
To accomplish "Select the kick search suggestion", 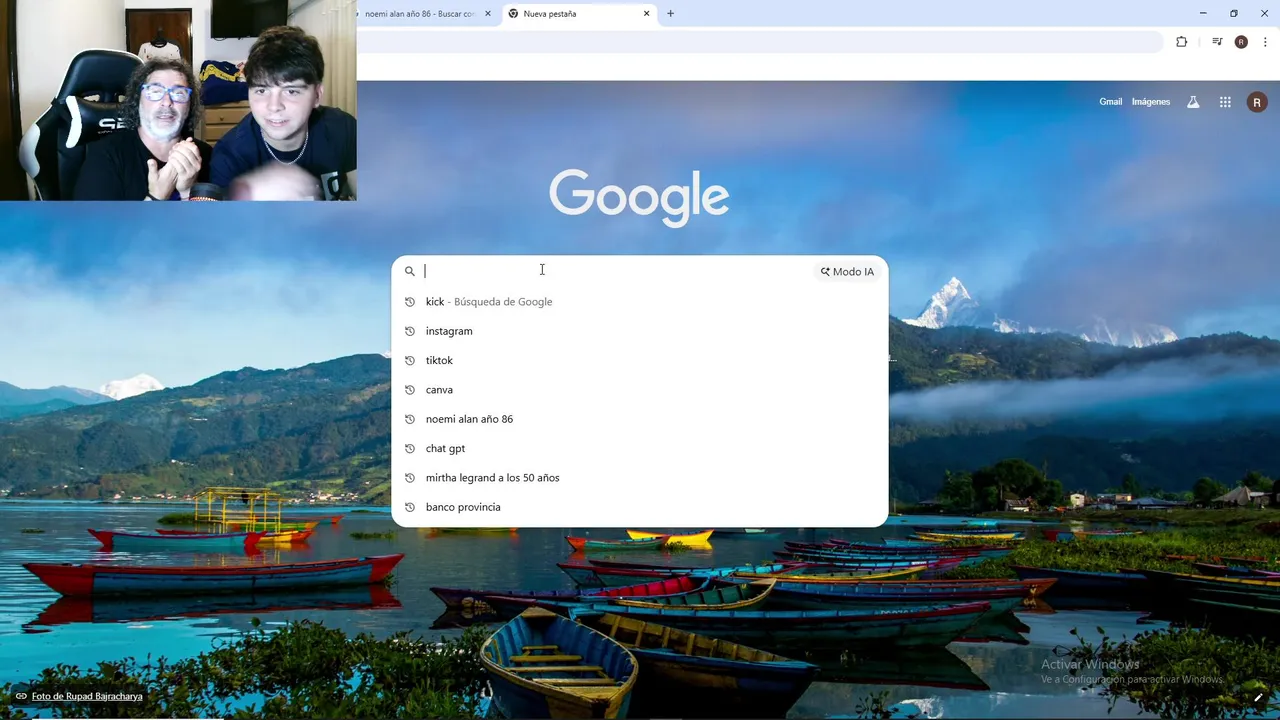I will click(640, 302).
